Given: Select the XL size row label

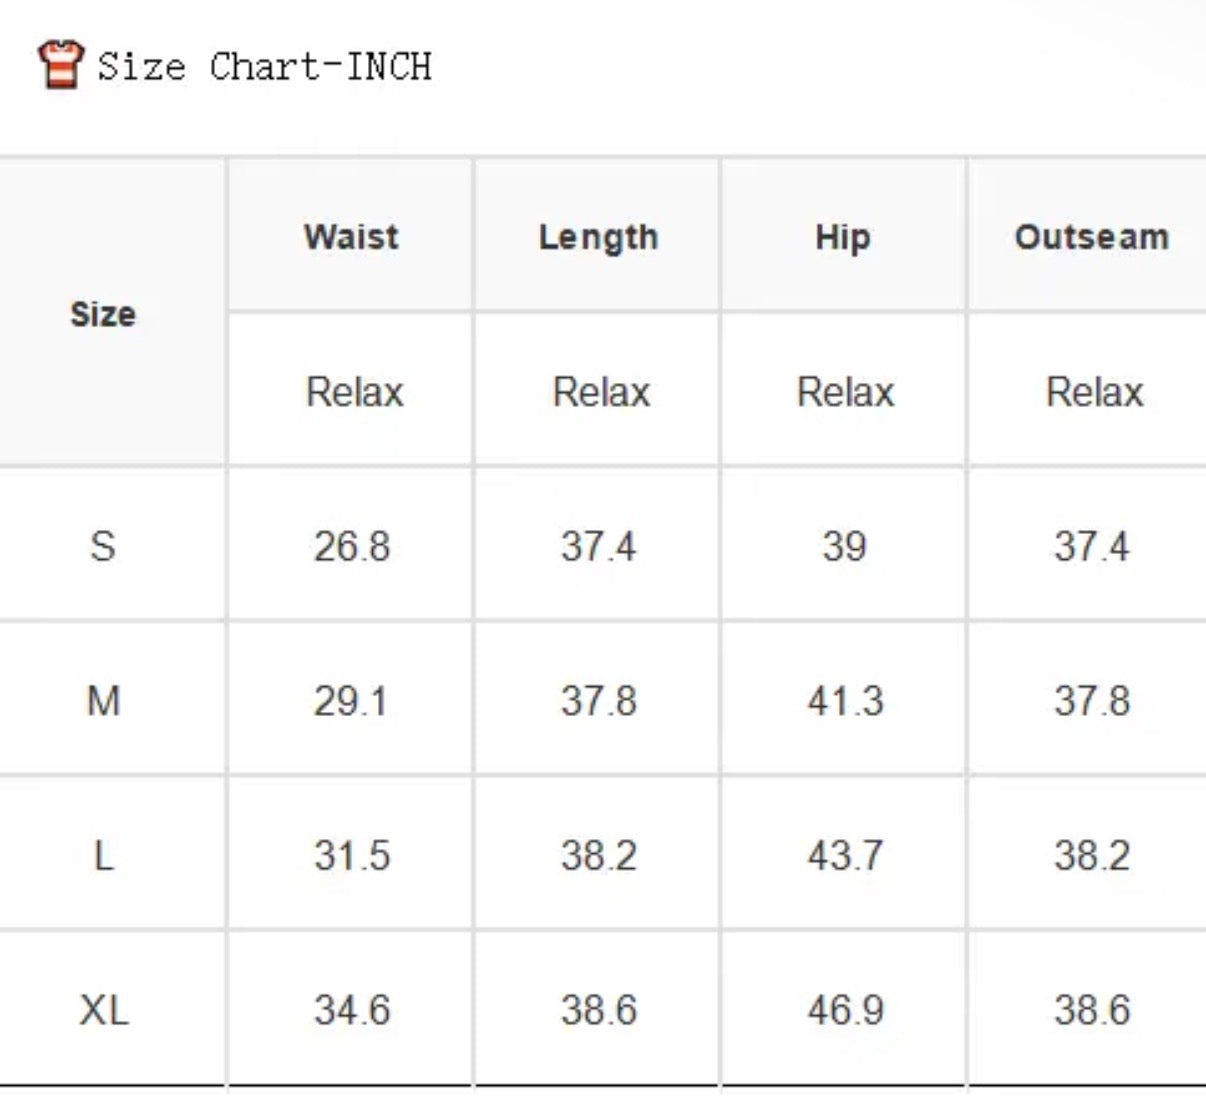Looking at the screenshot, I should 104,1009.
